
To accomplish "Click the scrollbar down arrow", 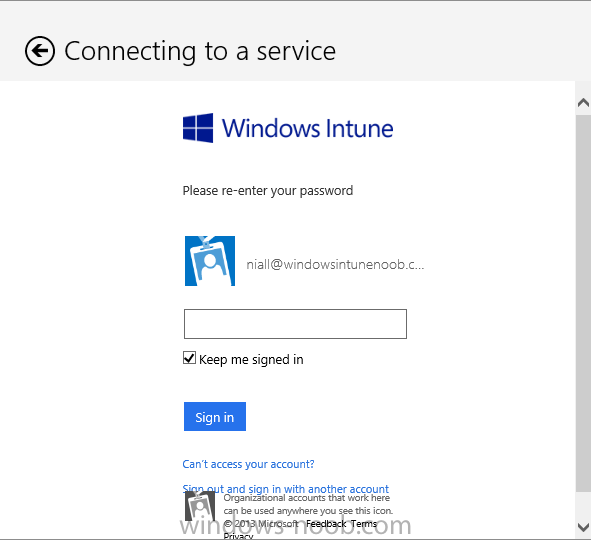I will [583, 526].
